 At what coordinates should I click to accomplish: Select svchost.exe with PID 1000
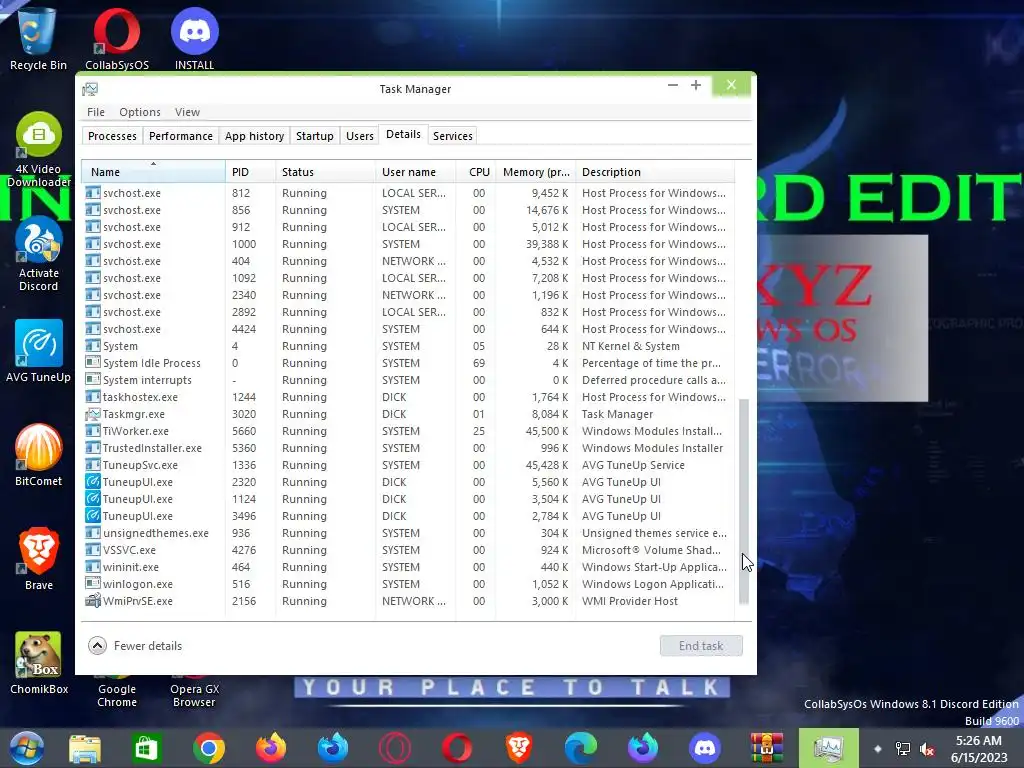[x=408, y=244]
